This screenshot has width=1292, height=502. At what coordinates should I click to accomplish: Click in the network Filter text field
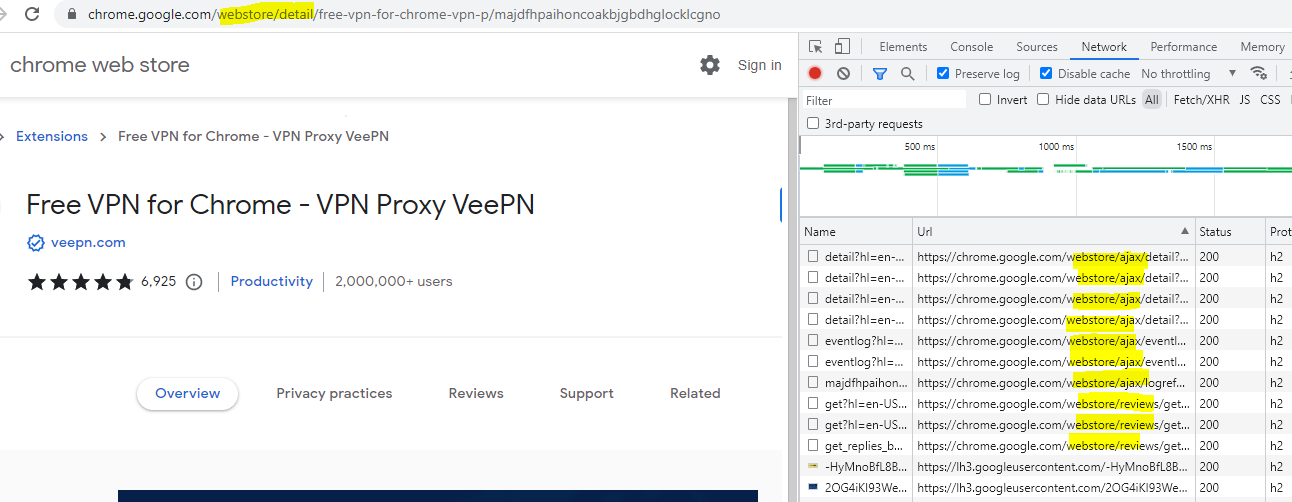coord(884,100)
